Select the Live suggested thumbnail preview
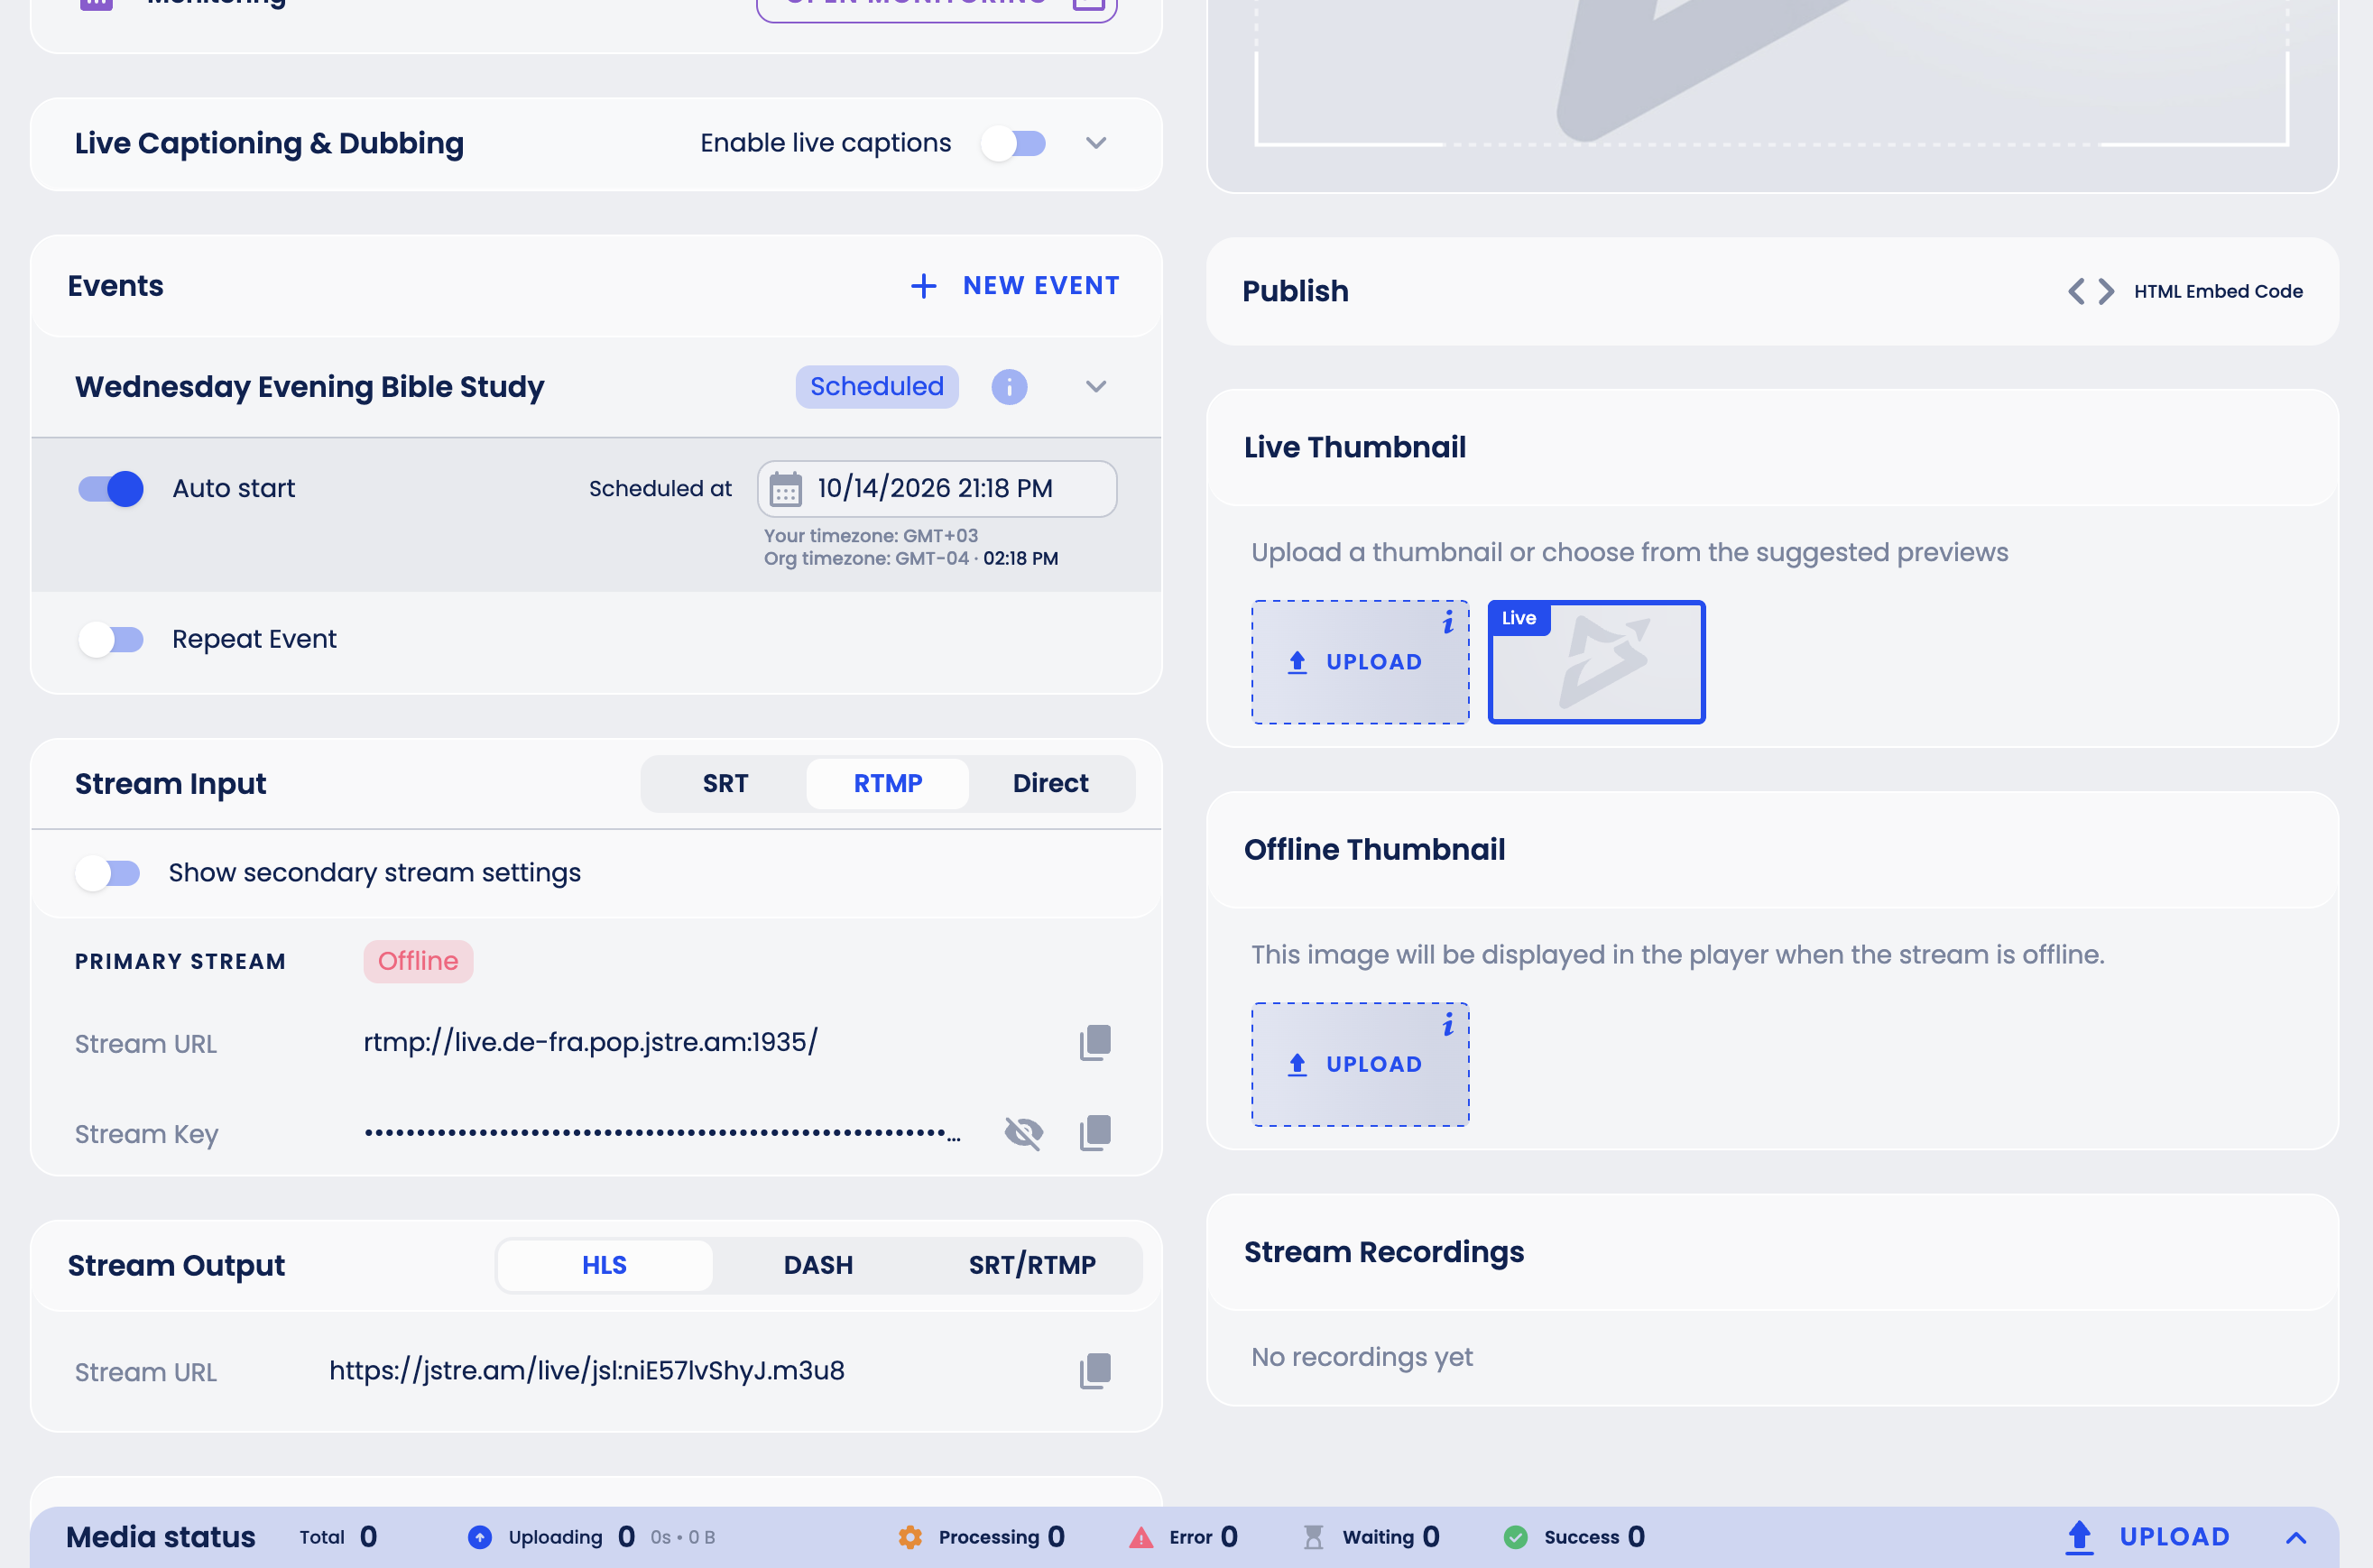This screenshot has height=1568, width=2373. (x=1596, y=662)
